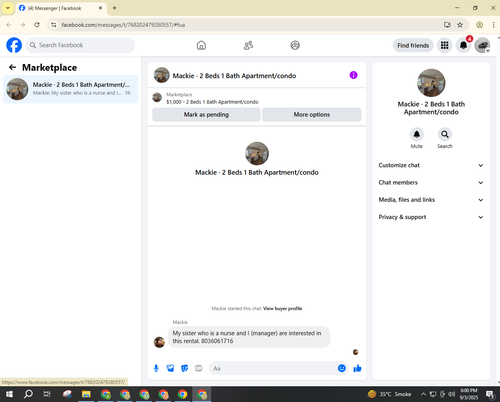Click the Mackie message bubble text

pyautogui.click(x=249, y=337)
